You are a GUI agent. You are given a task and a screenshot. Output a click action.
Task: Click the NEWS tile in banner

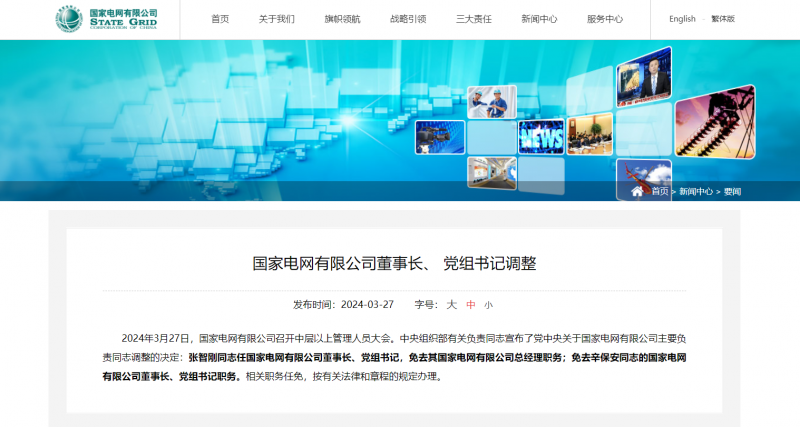[x=541, y=137]
